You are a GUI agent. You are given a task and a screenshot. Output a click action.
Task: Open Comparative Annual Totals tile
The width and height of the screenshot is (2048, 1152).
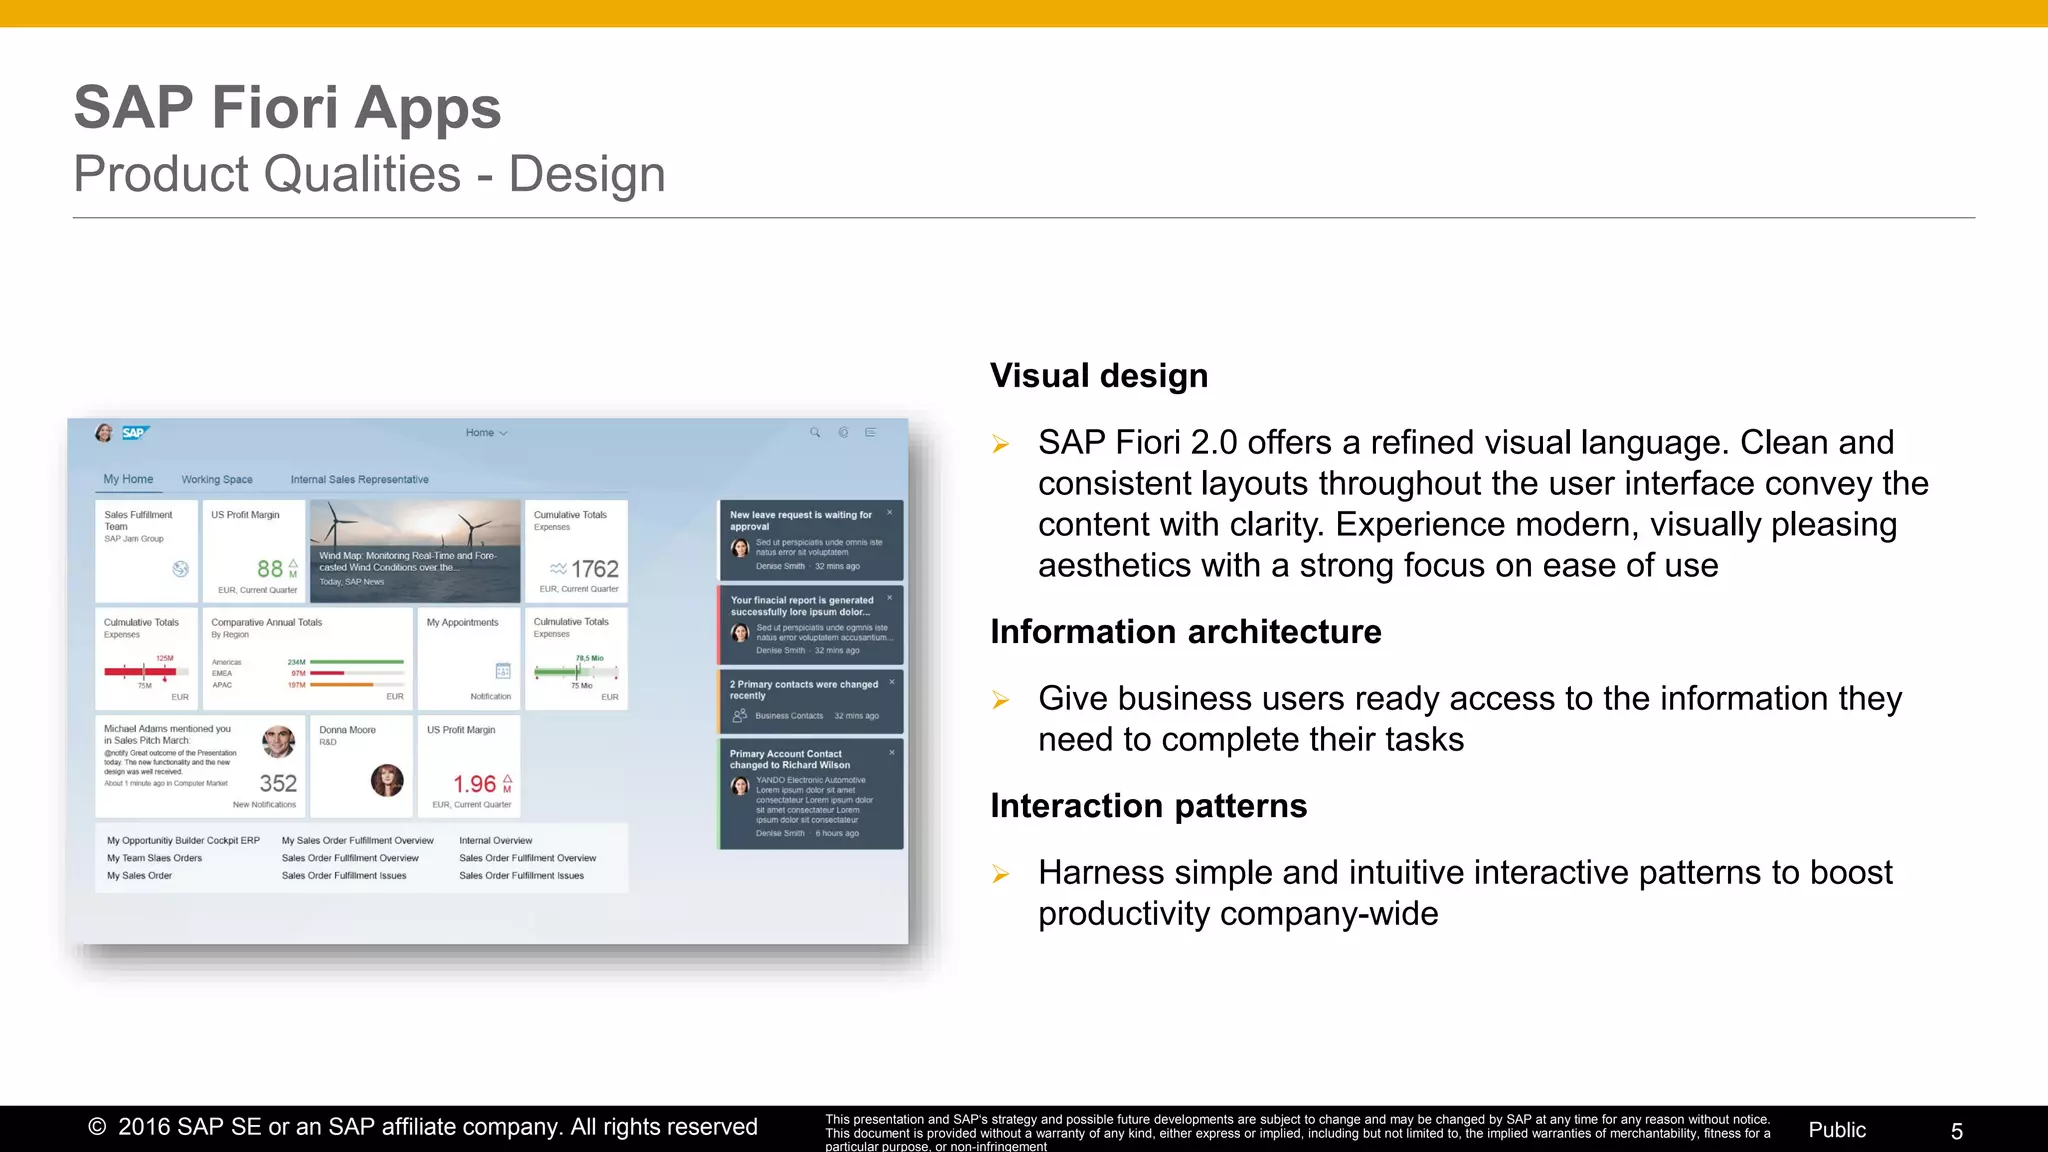pyautogui.click(x=308, y=659)
